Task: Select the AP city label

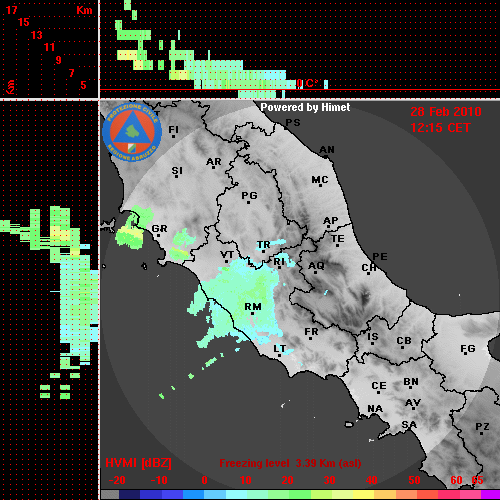Action: (x=330, y=221)
